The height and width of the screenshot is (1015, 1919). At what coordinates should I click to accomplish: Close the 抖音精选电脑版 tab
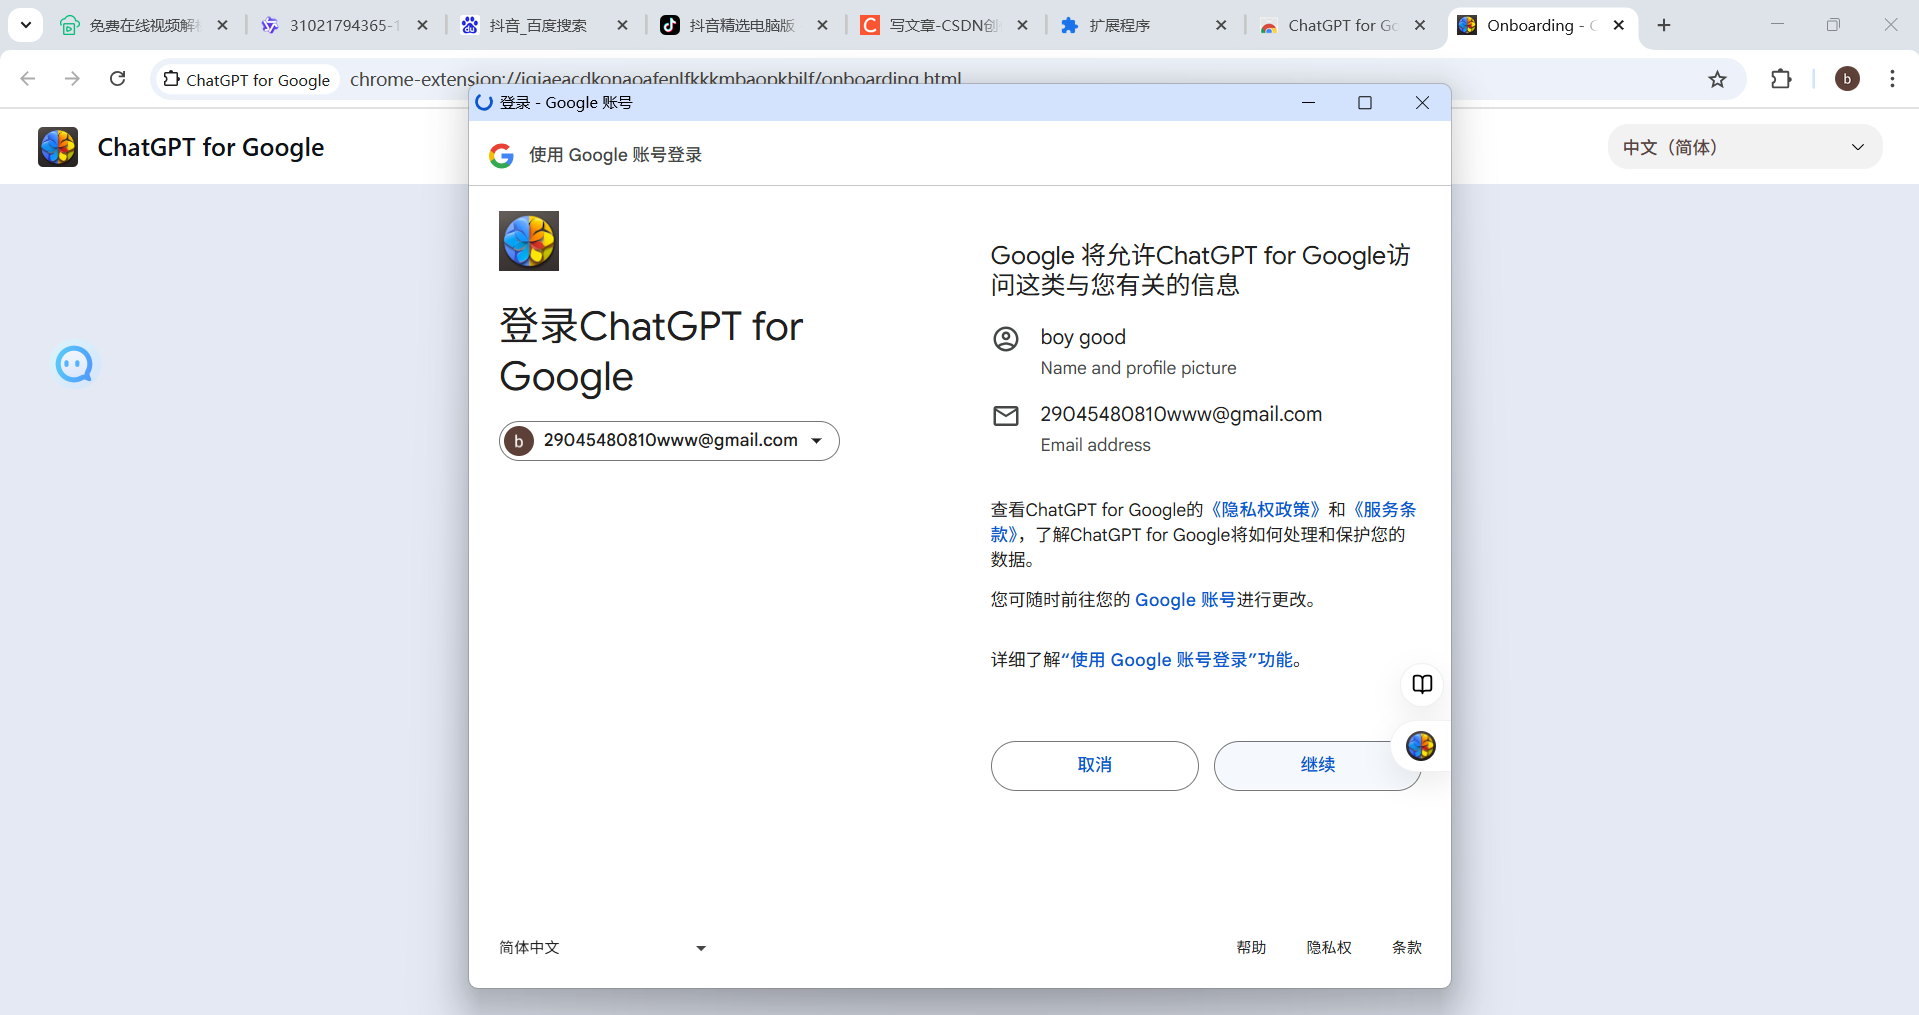(822, 25)
